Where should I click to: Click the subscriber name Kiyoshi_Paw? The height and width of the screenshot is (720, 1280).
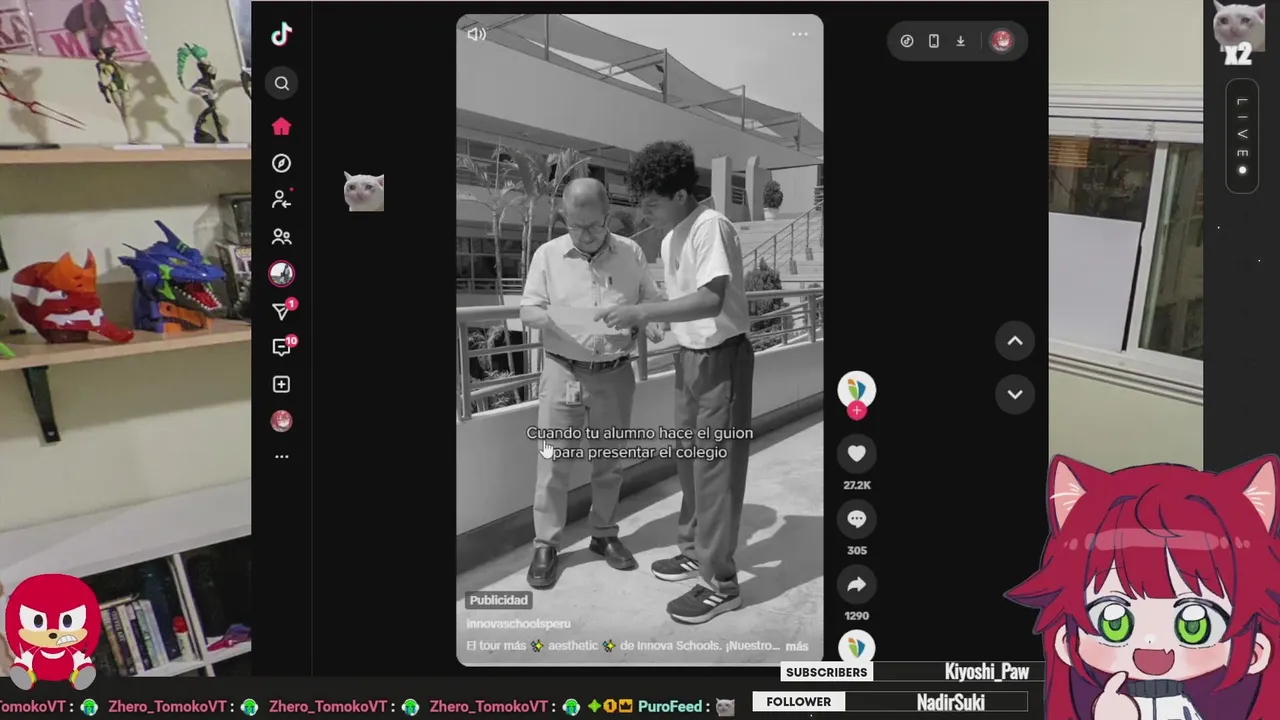tap(987, 672)
